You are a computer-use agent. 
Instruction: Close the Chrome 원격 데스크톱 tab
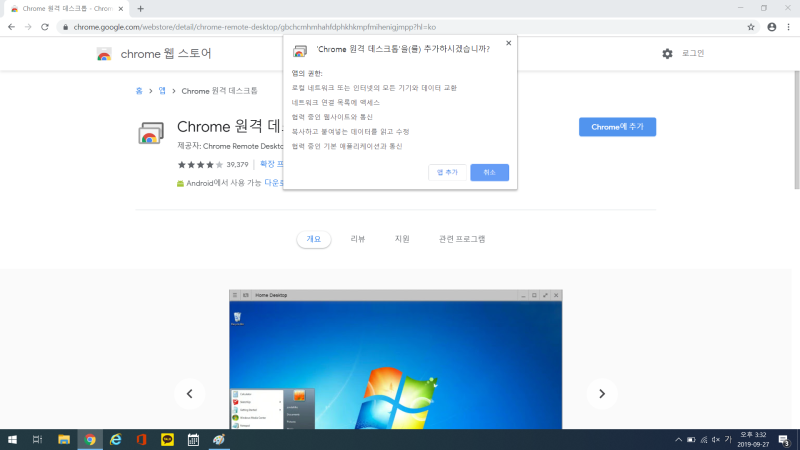[x=121, y=9]
